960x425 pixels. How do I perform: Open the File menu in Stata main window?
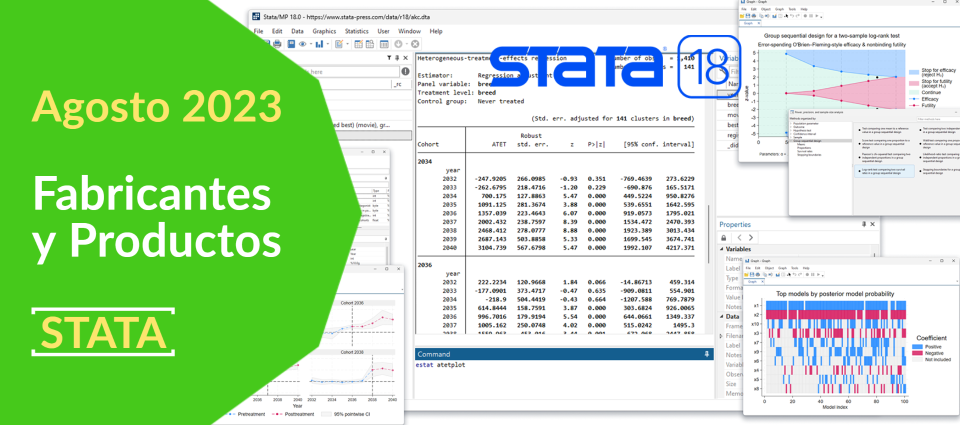(x=258, y=31)
